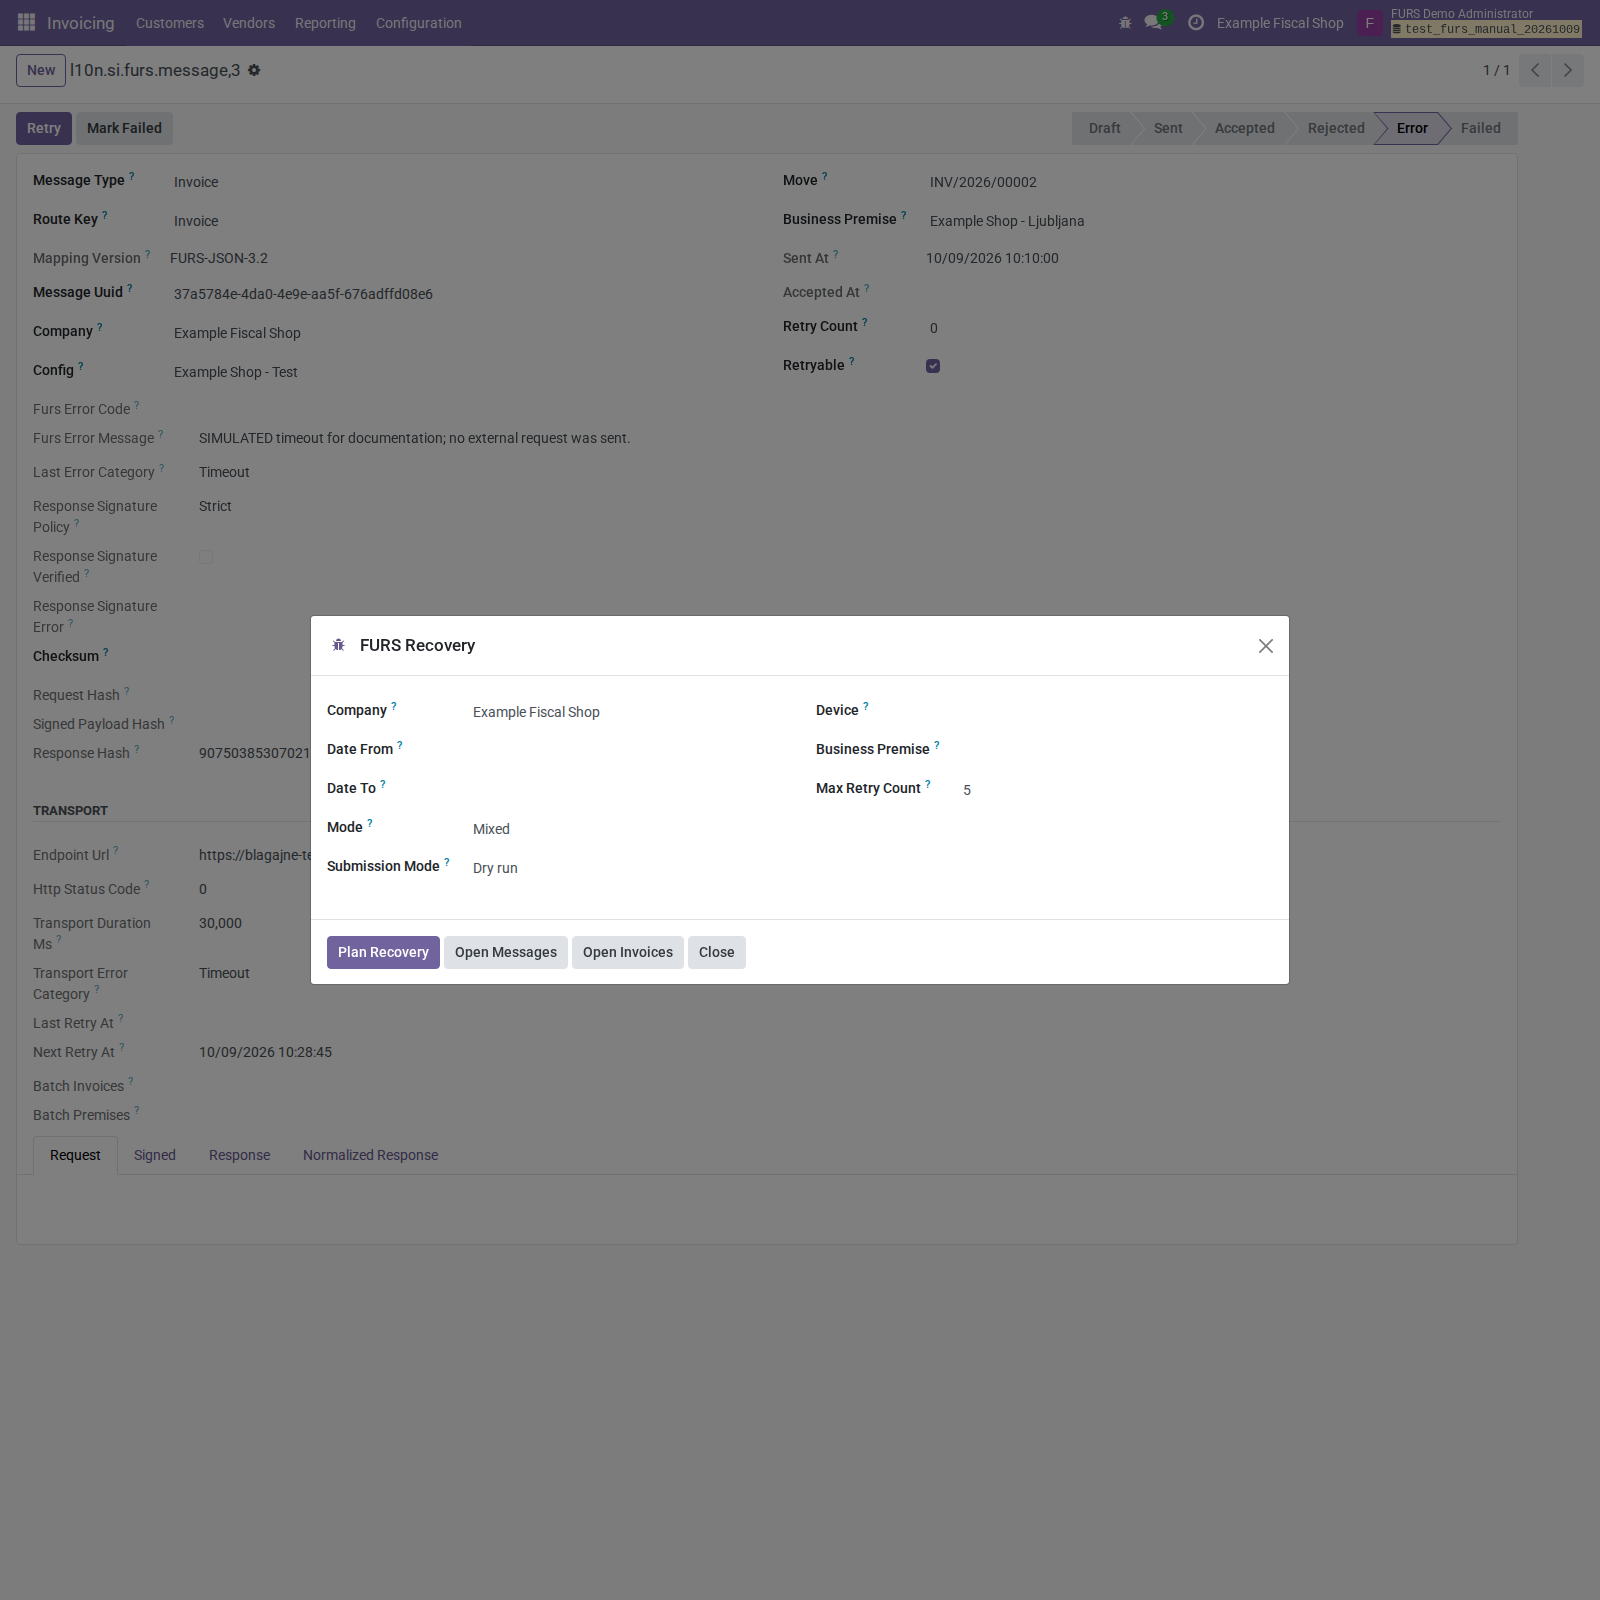Open the activities clock icon
The height and width of the screenshot is (1600, 1600).
pyautogui.click(x=1196, y=23)
